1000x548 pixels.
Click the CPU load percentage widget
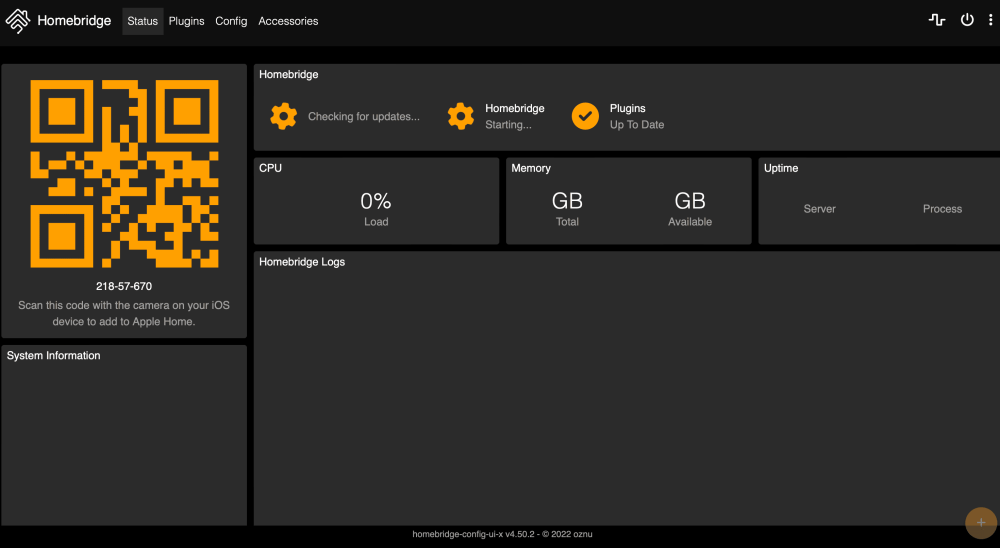(376, 202)
